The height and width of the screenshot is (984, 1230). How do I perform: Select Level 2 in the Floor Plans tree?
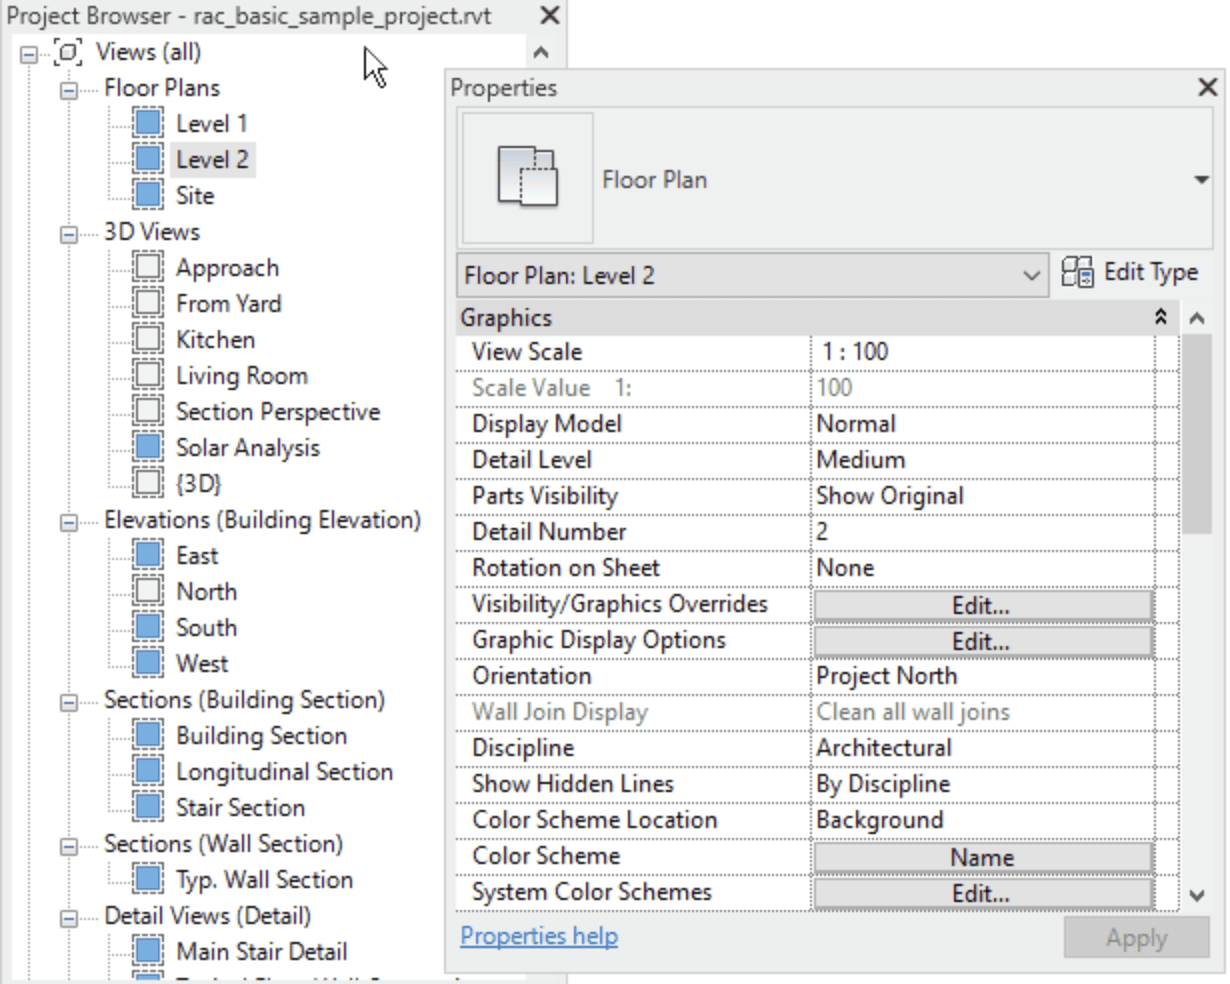tap(212, 159)
